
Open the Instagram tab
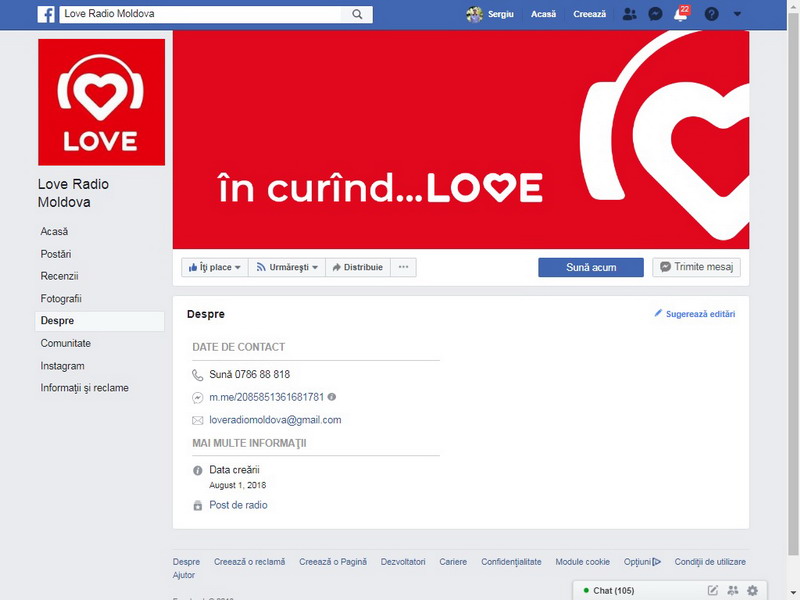click(x=62, y=366)
